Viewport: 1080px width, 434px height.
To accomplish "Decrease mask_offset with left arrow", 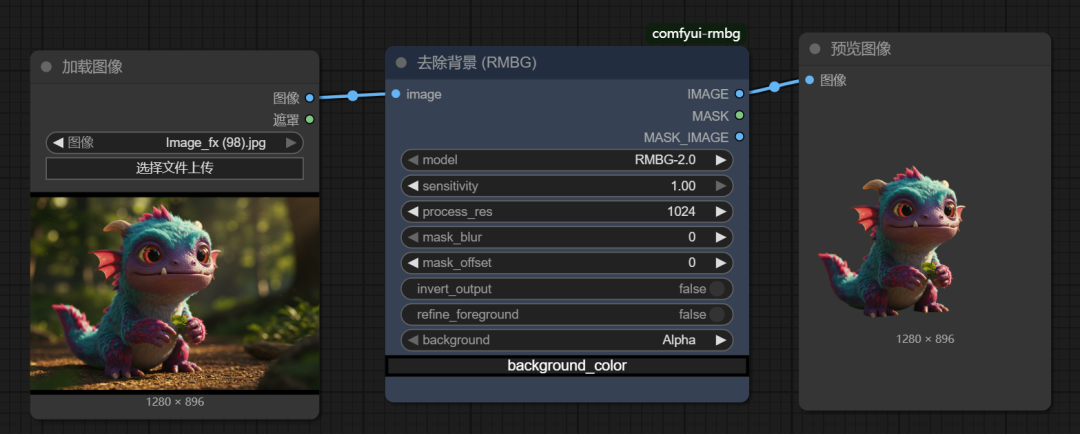I will click(x=413, y=262).
